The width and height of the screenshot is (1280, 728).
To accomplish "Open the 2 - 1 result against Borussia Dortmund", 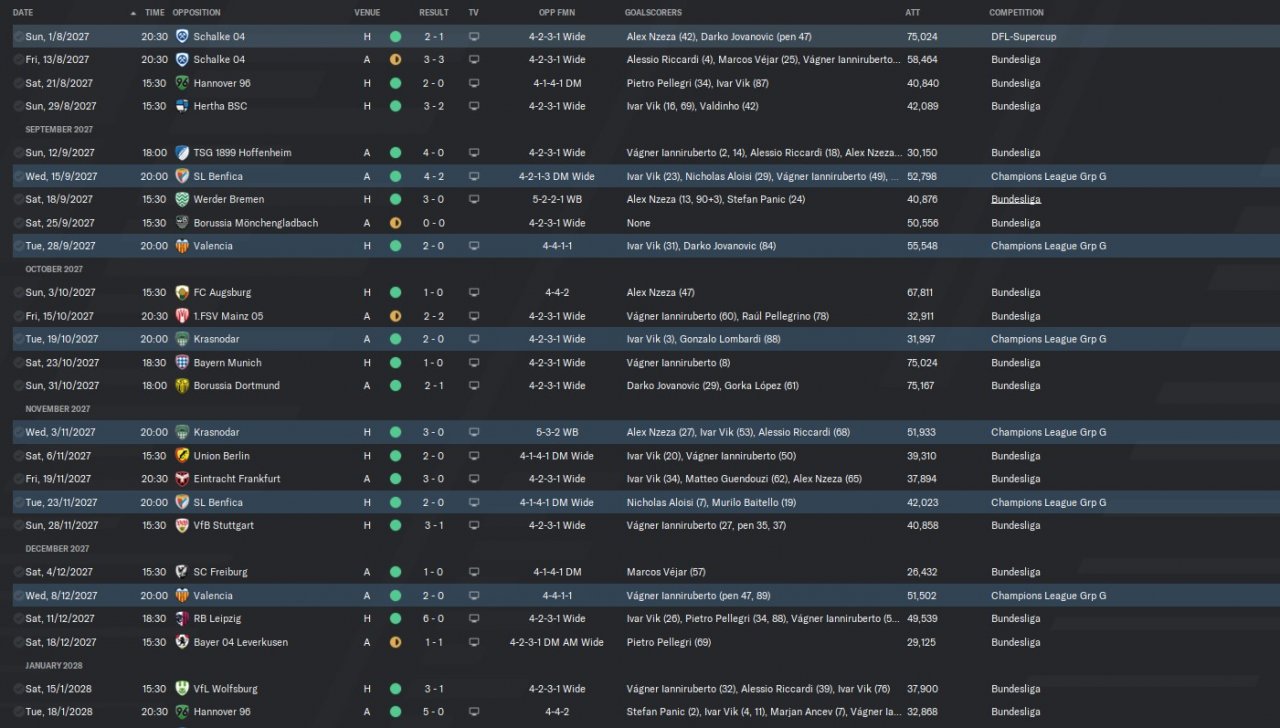I will tap(434, 386).
